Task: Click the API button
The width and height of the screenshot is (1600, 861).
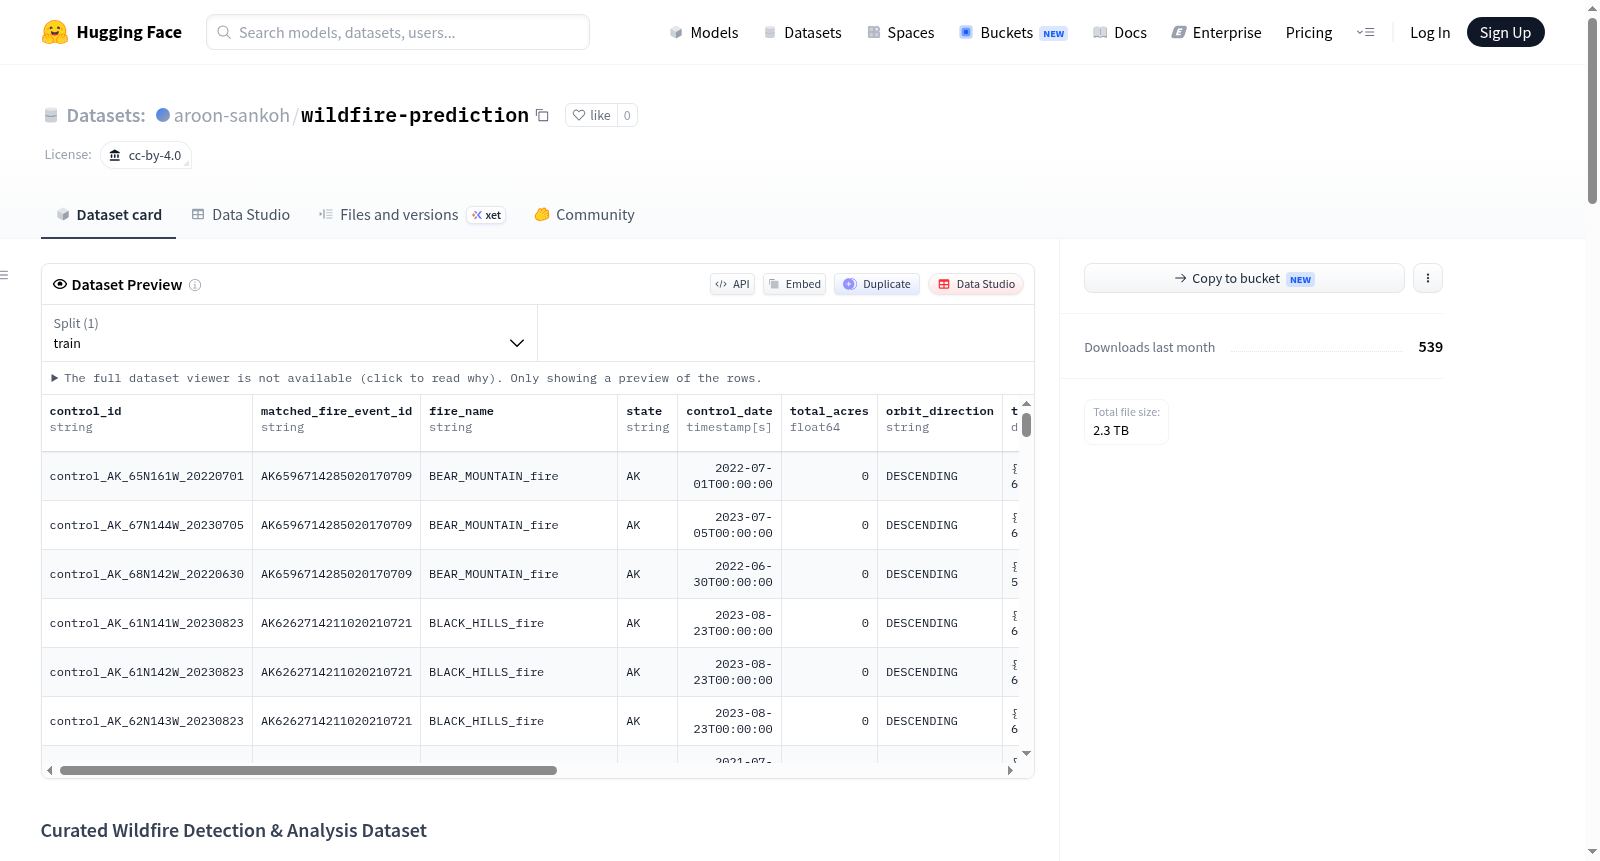Action: (x=732, y=284)
